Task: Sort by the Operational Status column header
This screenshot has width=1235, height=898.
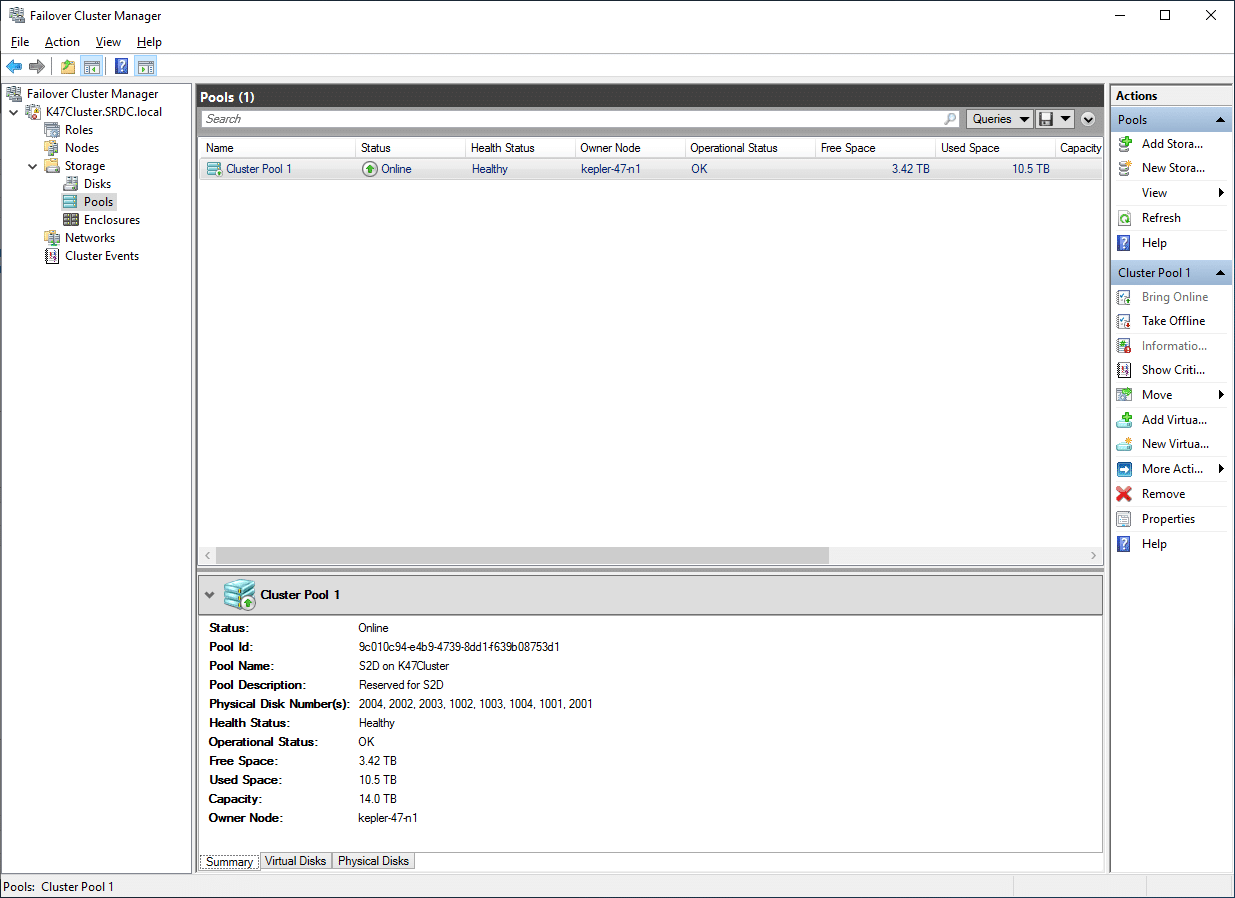Action: (750, 148)
